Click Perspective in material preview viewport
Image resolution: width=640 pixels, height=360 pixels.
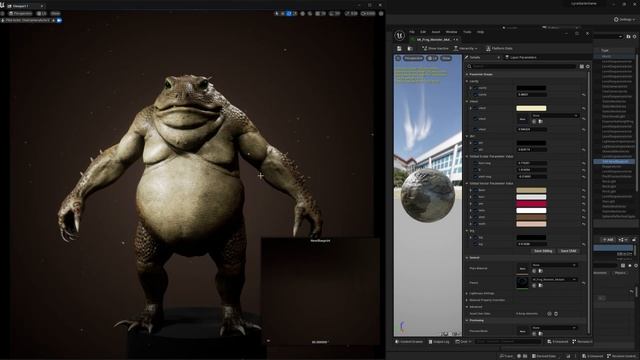click(413, 58)
